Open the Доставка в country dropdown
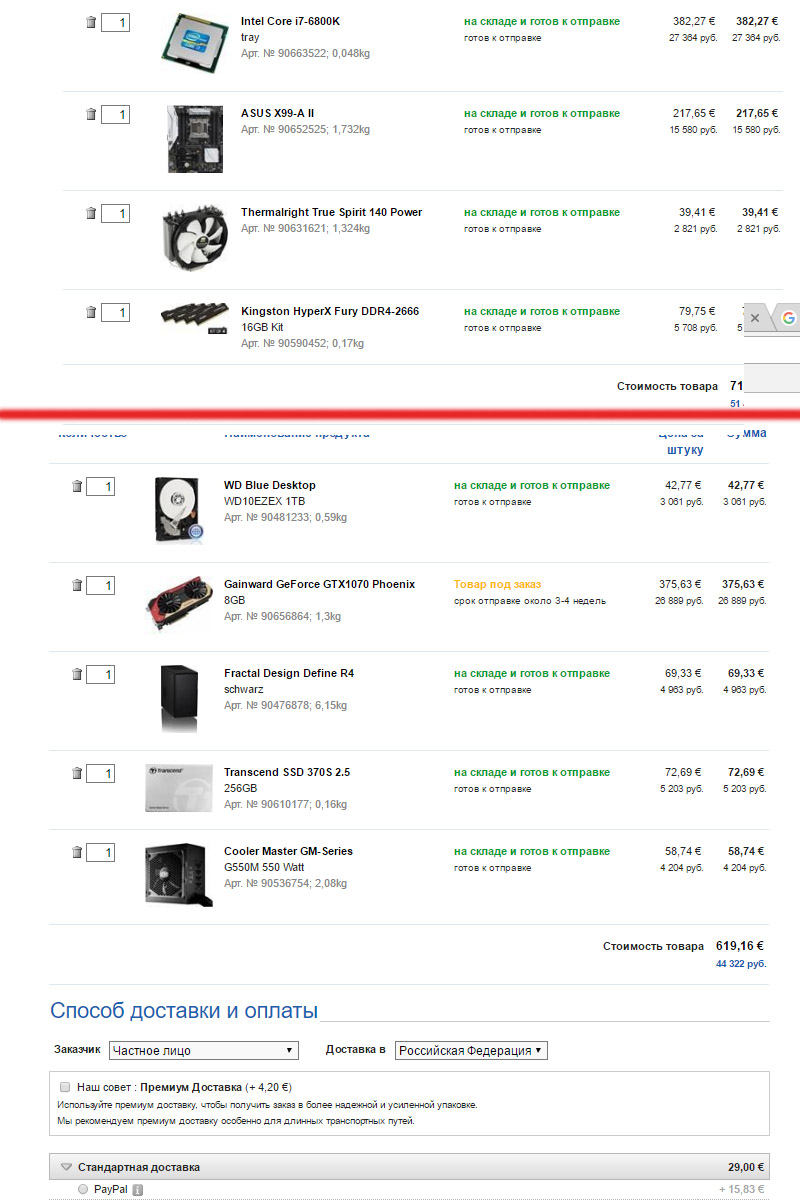 471,1050
